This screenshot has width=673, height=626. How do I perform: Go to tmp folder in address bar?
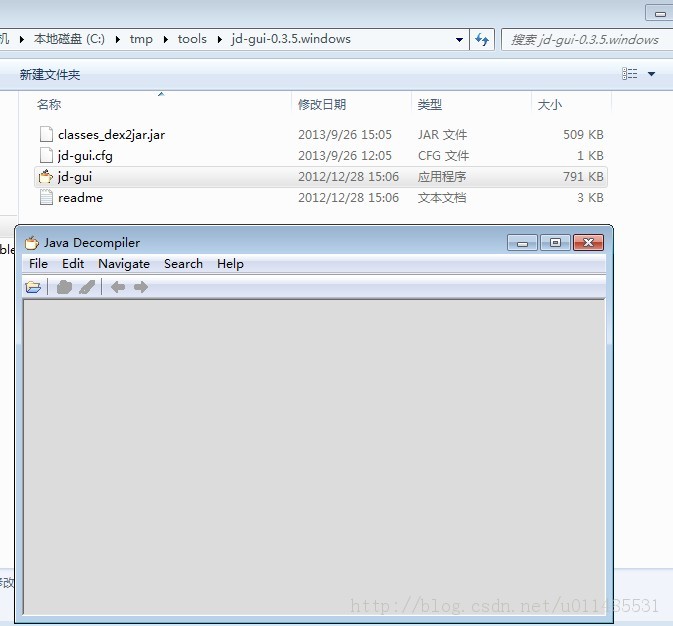pyautogui.click(x=141, y=39)
